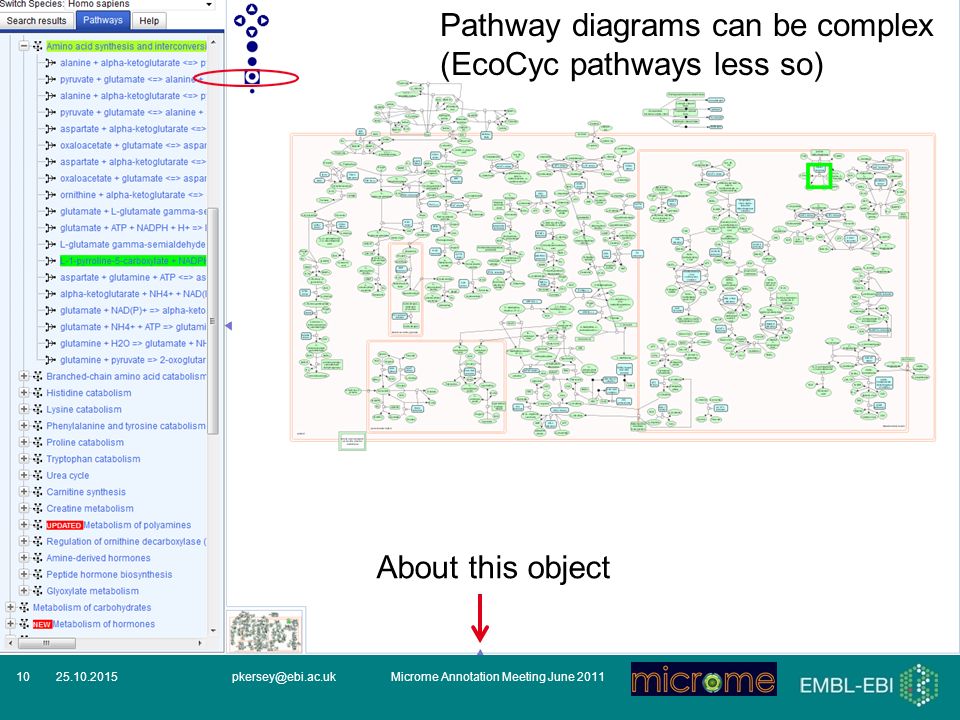The image size is (960, 720).
Task: Click reaction icon beside glutamate + NH4+ + ATP
Action: coord(51,327)
